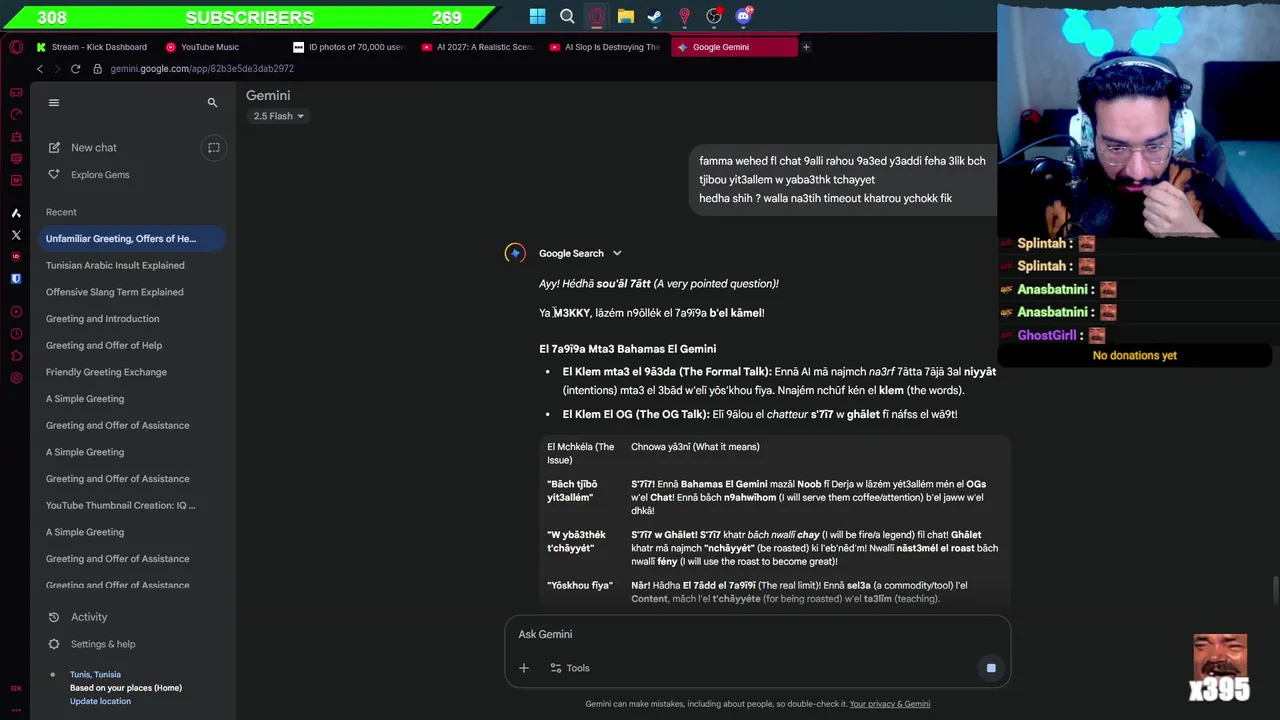The width and height of the screenshot is (1280, 720).
Task: Open Aria AI icon in Opera sidebar
Action: (x=16, y=213)
